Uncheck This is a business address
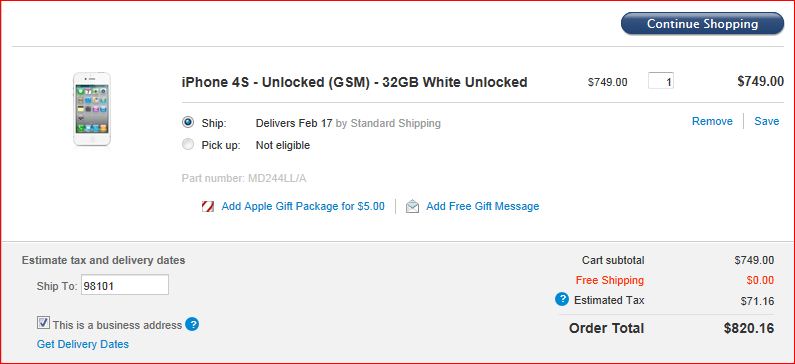This screenshot has height=364, width=795. pos(44,323)
